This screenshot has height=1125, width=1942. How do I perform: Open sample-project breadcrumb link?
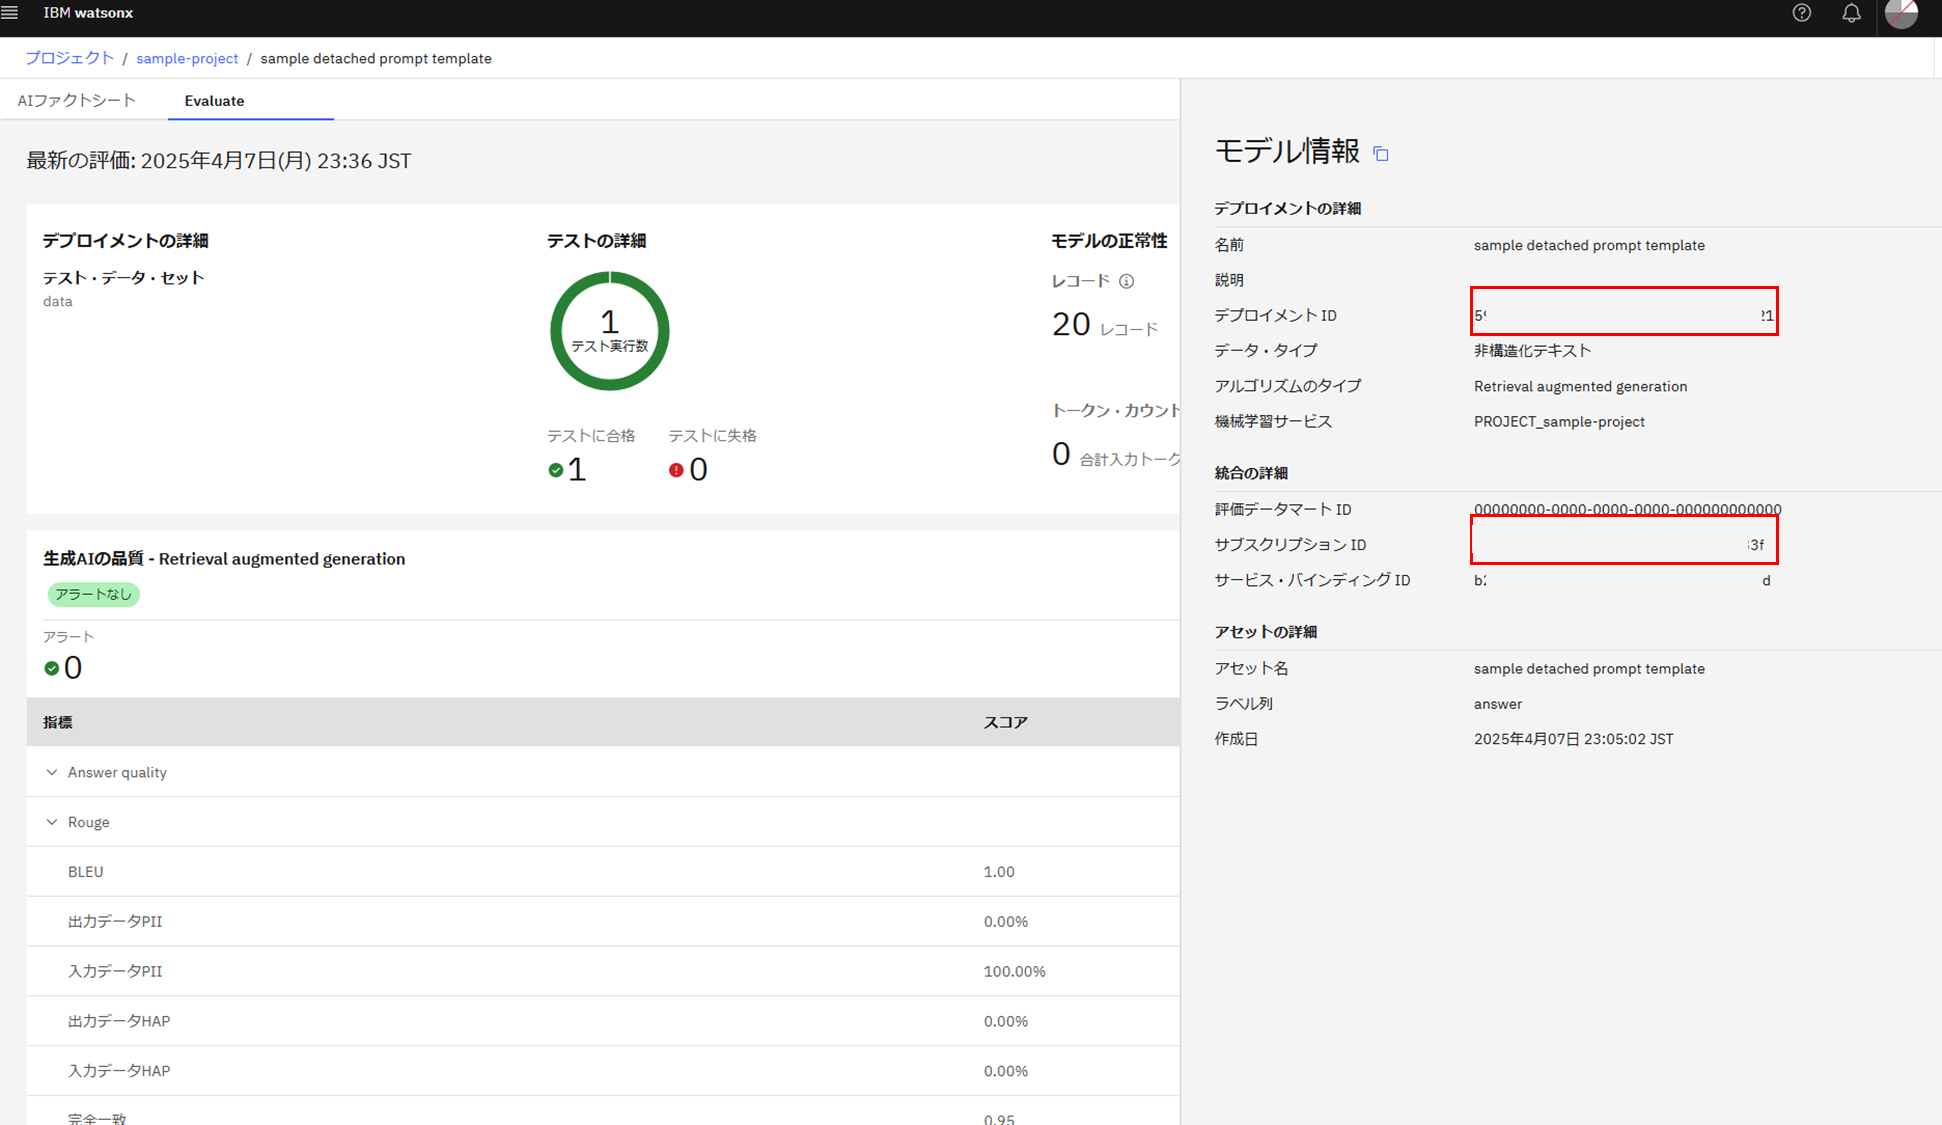coord(187,58)
